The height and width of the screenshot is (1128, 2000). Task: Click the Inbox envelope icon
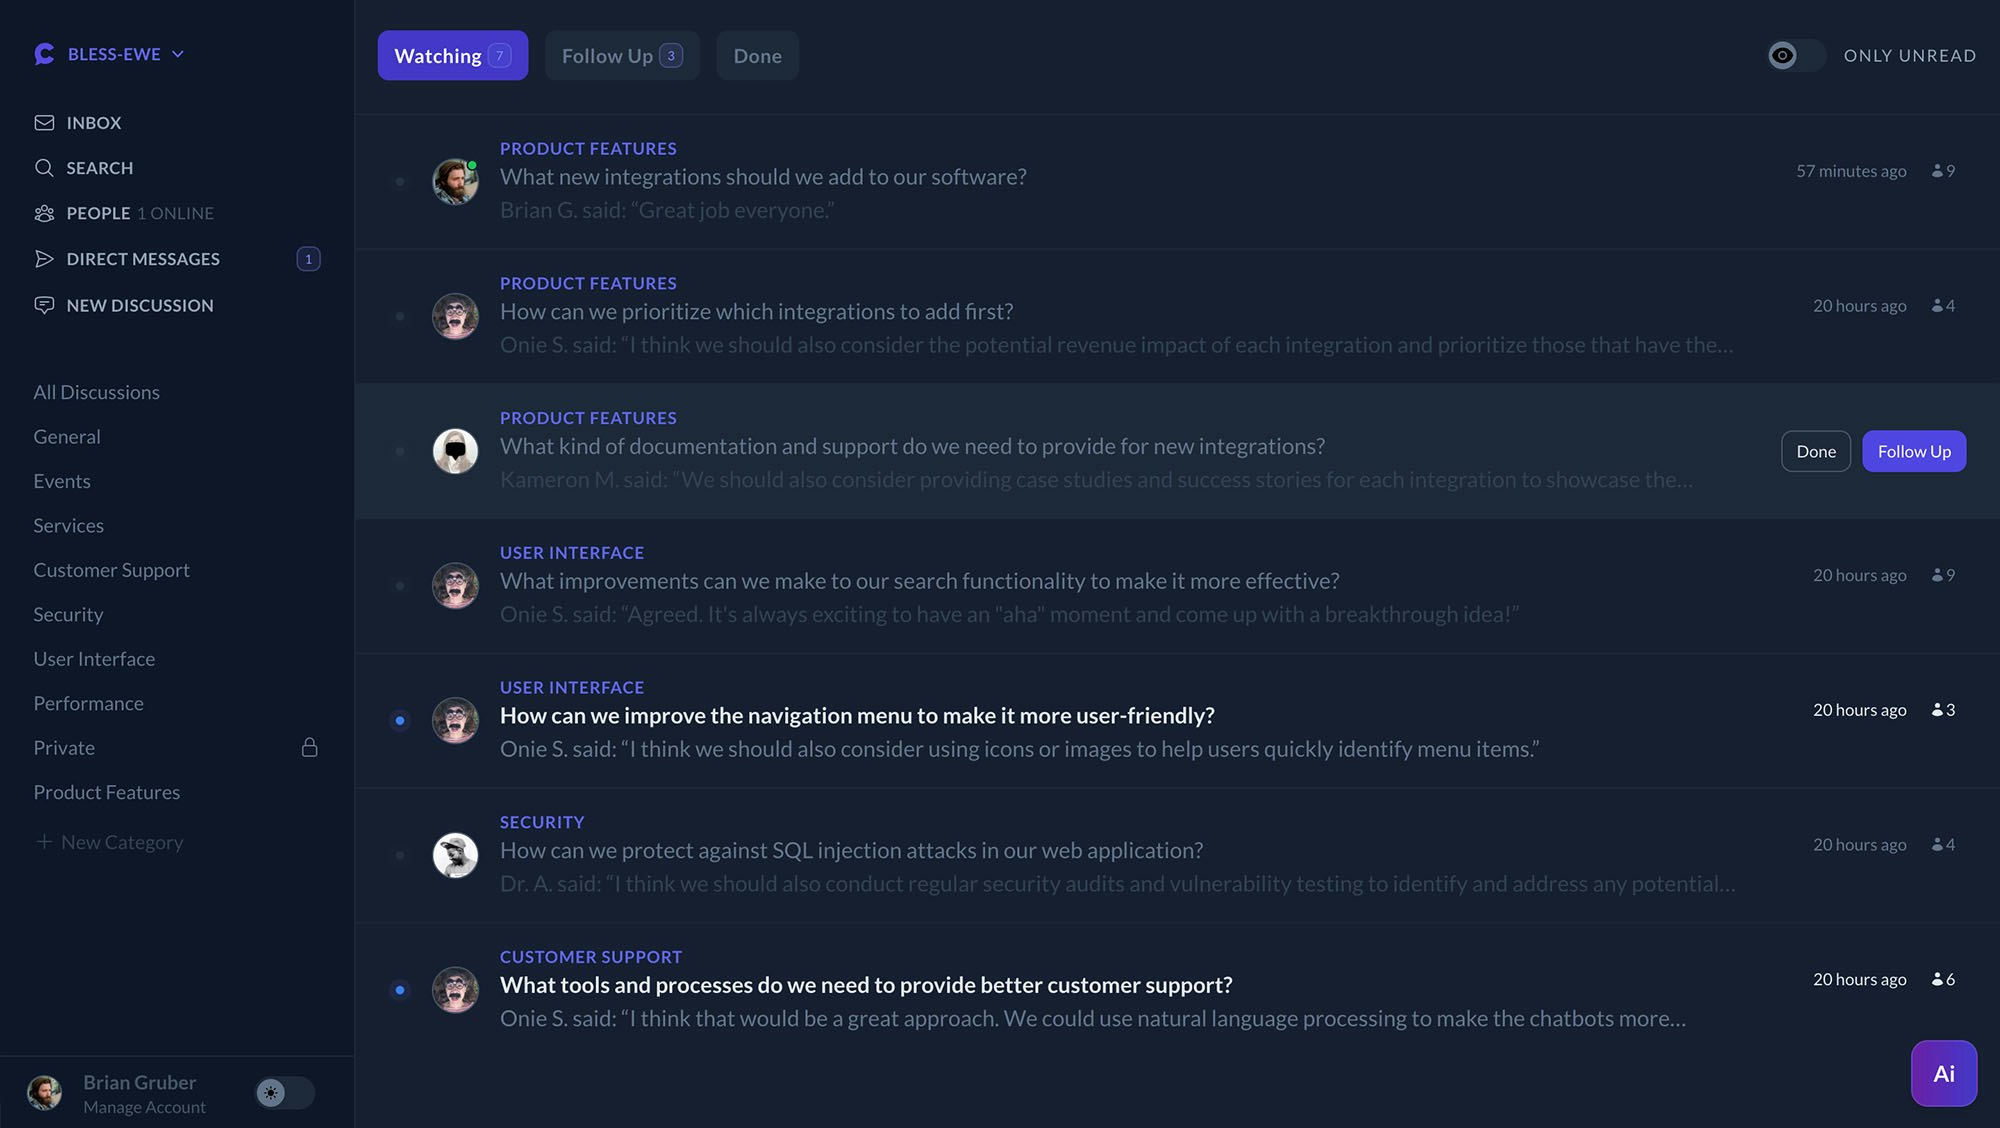pyautogui.click(x=44, y=123)
